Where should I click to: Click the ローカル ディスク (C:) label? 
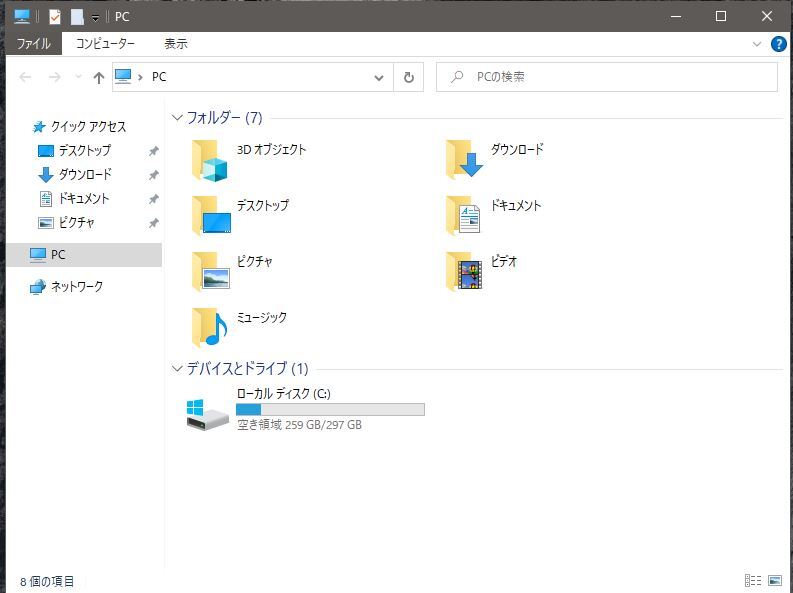(x=284, y=394)
